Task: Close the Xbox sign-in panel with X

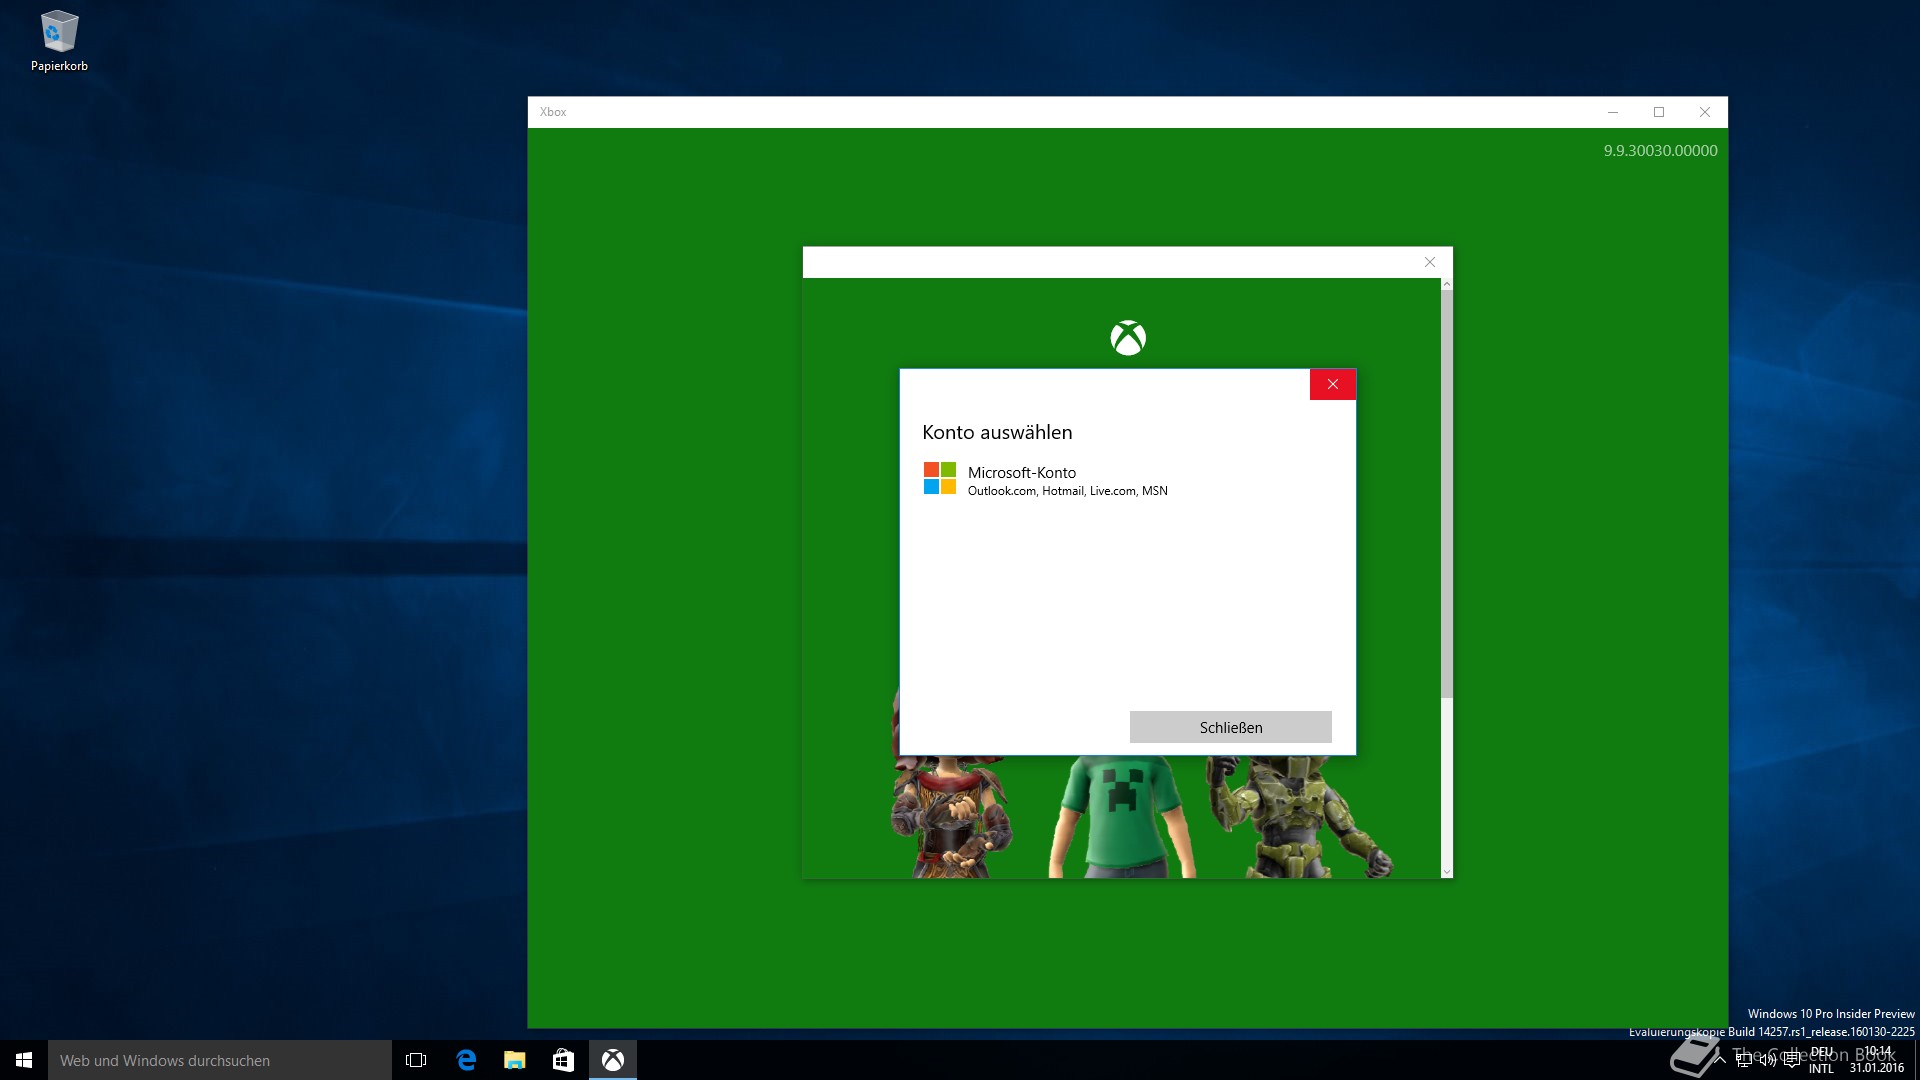Action: pos(1430,262)
